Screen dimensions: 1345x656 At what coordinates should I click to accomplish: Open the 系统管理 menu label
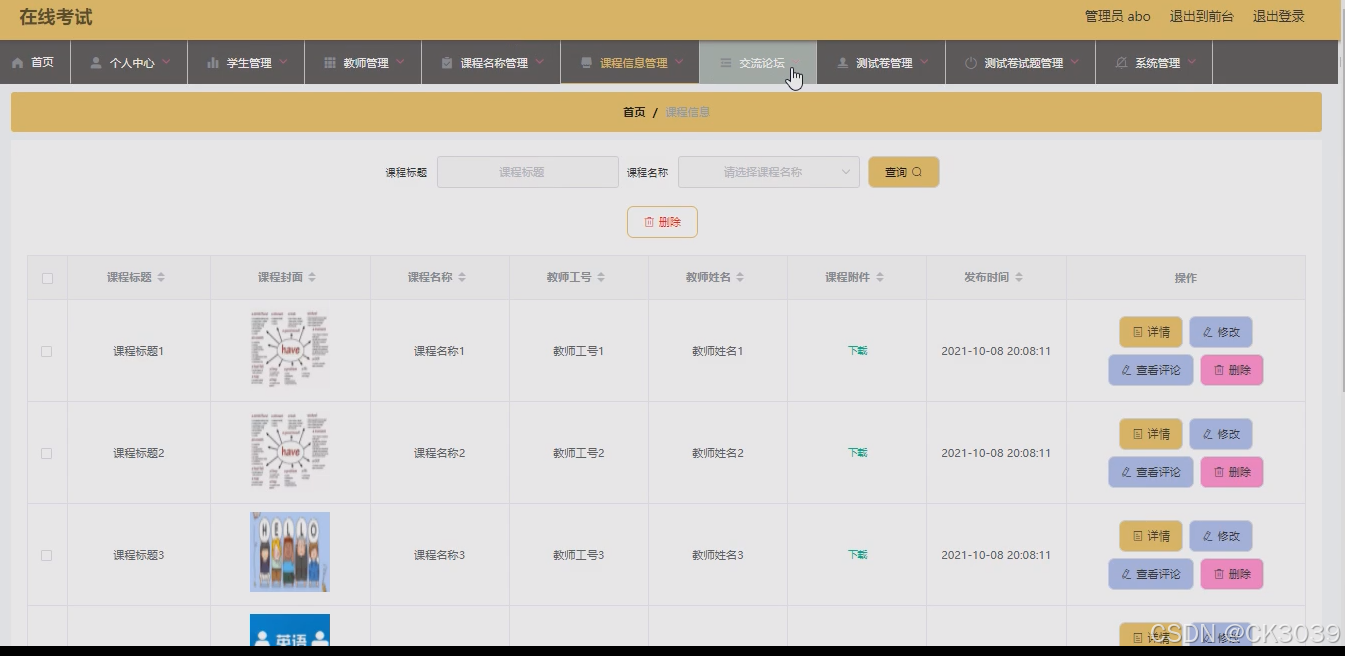pos(1157,63)
